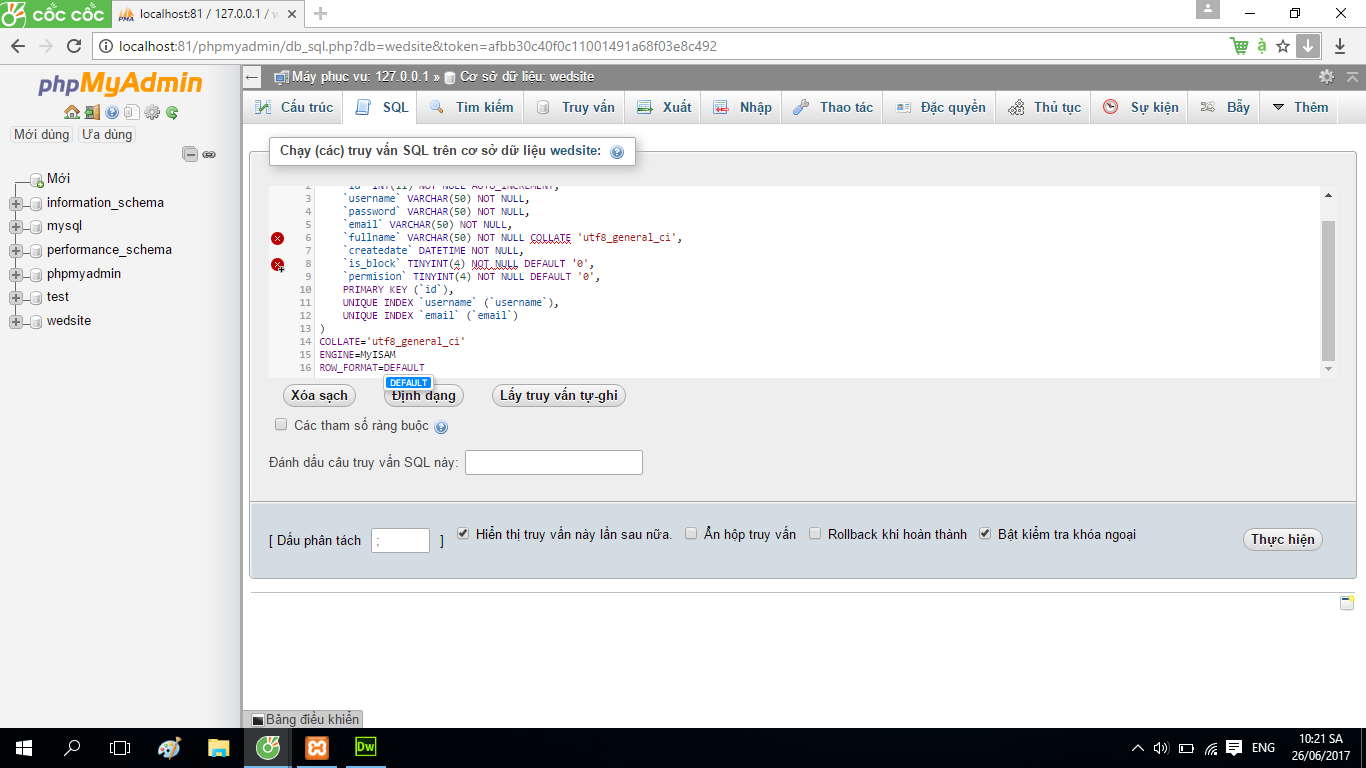Open Windows Start menu
This screenshot has height=768, width=1366.
click(x=23, y=747)
